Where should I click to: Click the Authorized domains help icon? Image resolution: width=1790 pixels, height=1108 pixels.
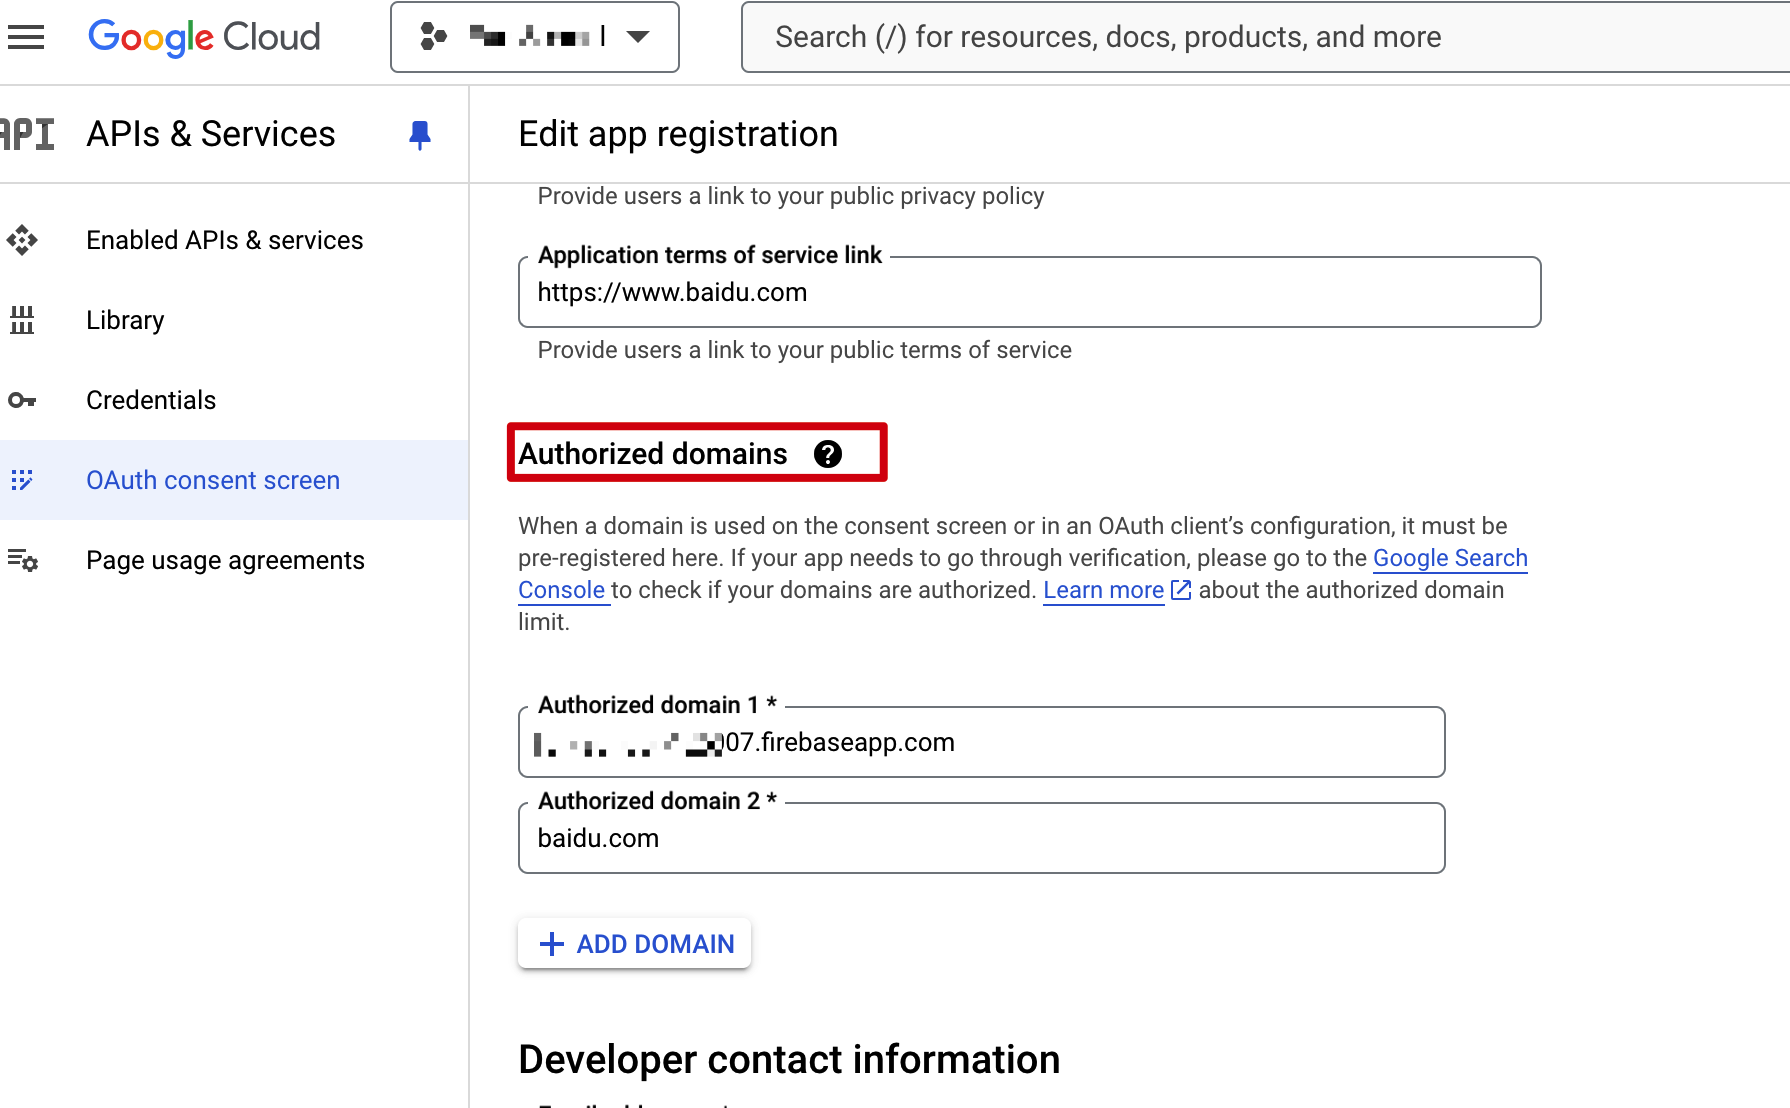[827, 454]
